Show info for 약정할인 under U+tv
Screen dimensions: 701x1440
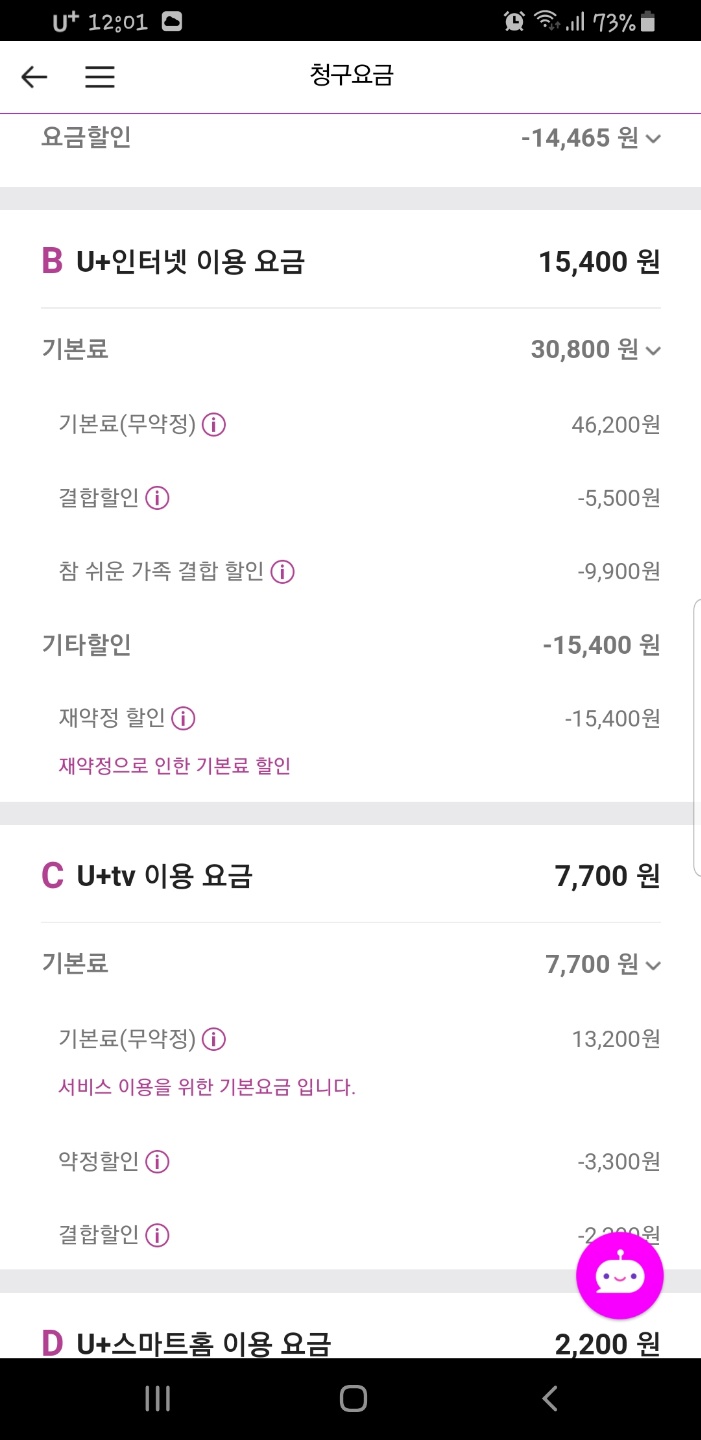(x=157, y=1162)
